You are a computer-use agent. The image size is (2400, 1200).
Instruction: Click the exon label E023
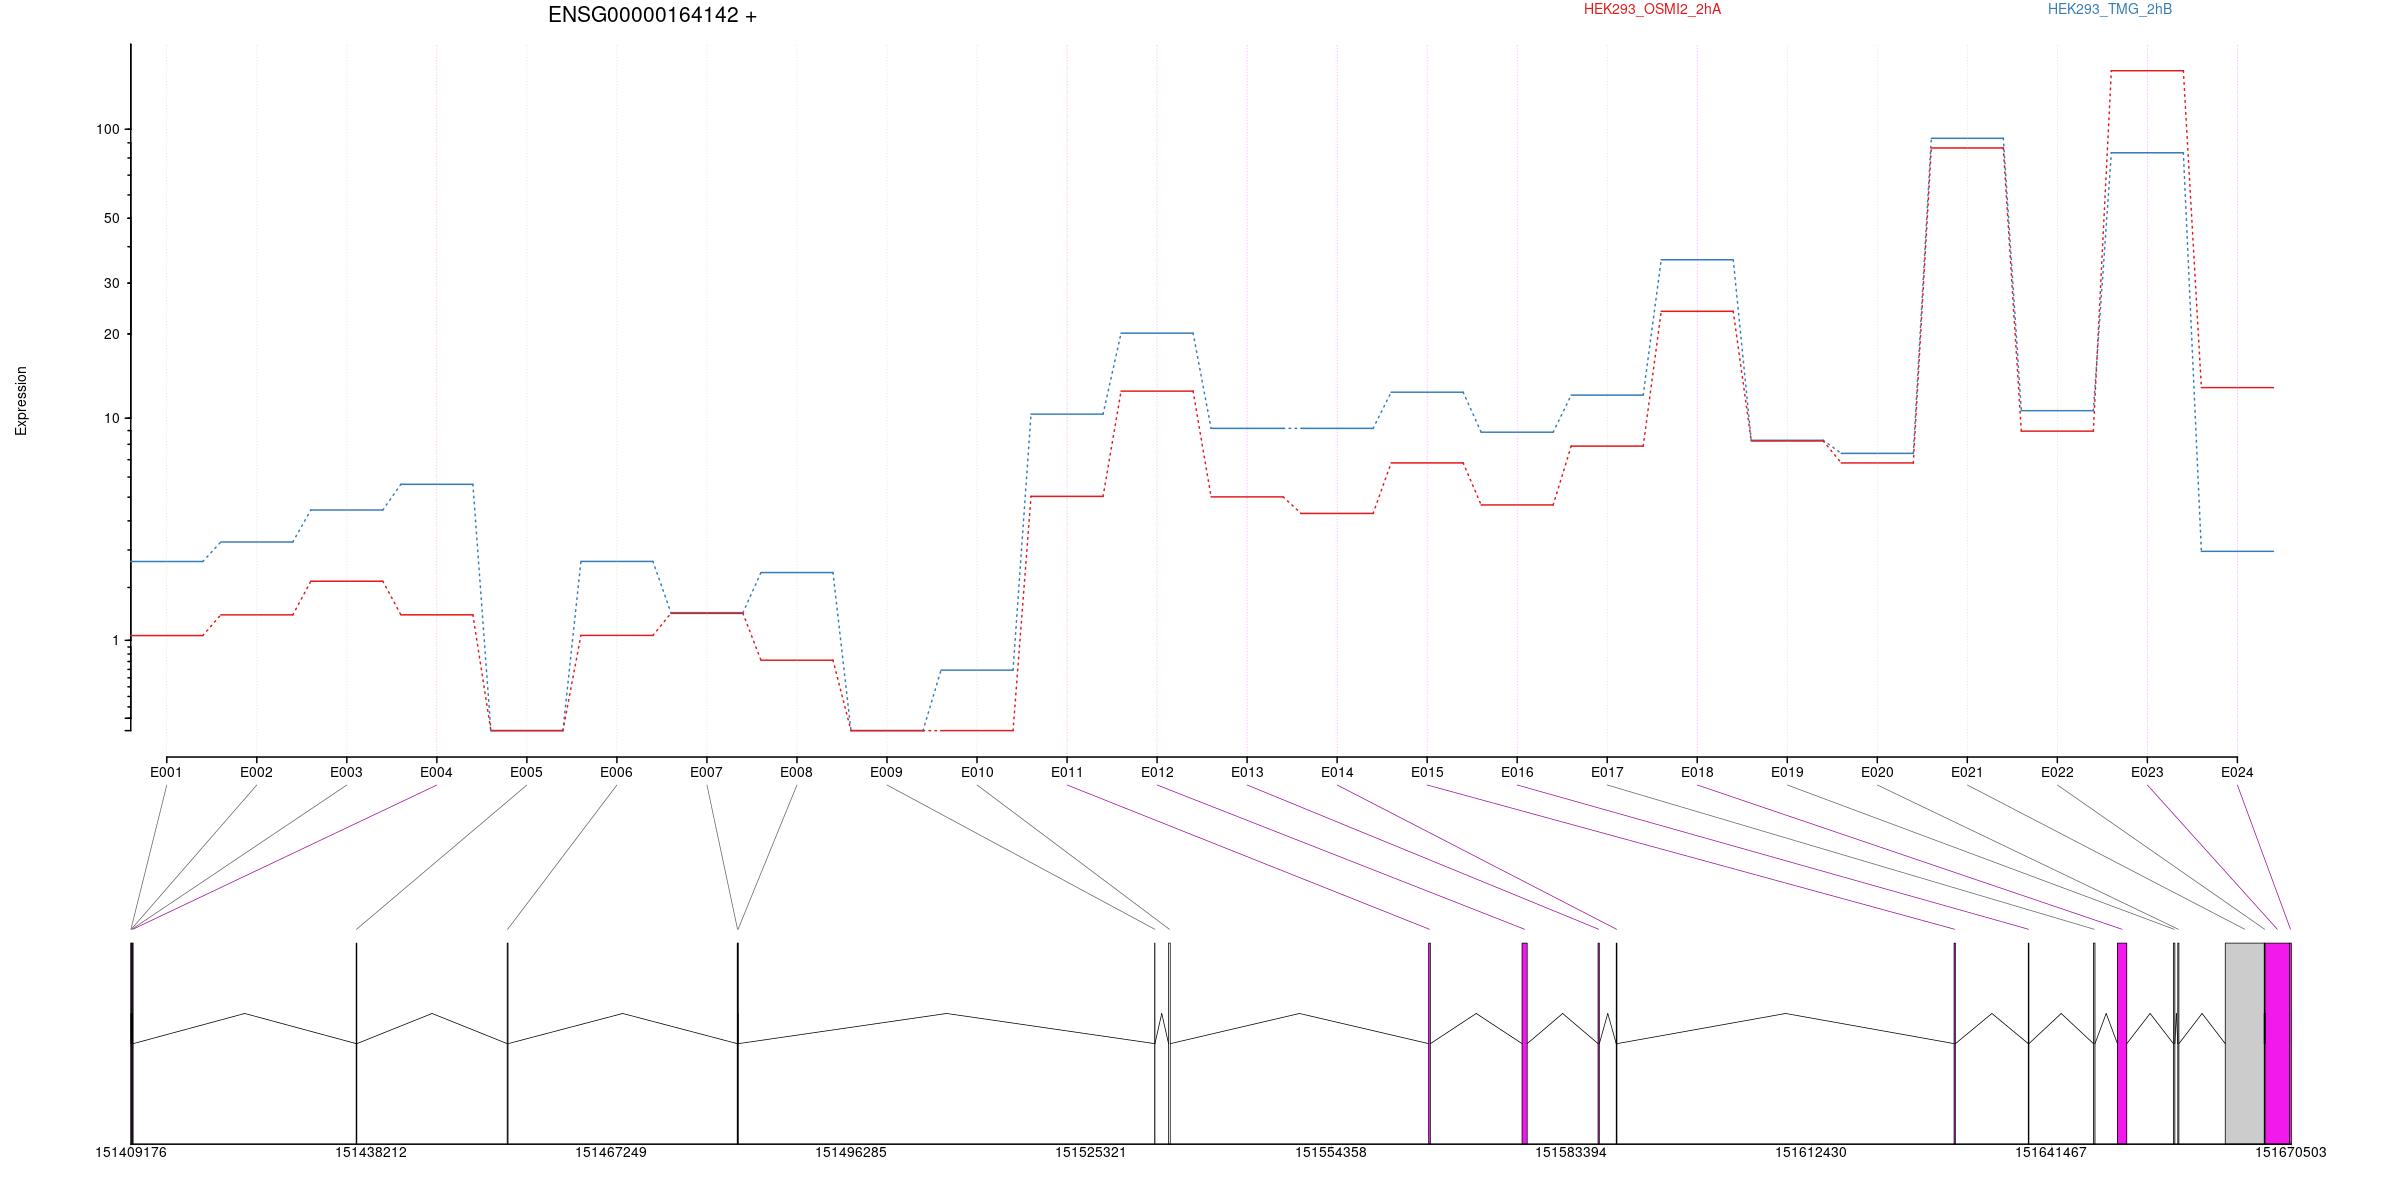(x=2147, y=772)
